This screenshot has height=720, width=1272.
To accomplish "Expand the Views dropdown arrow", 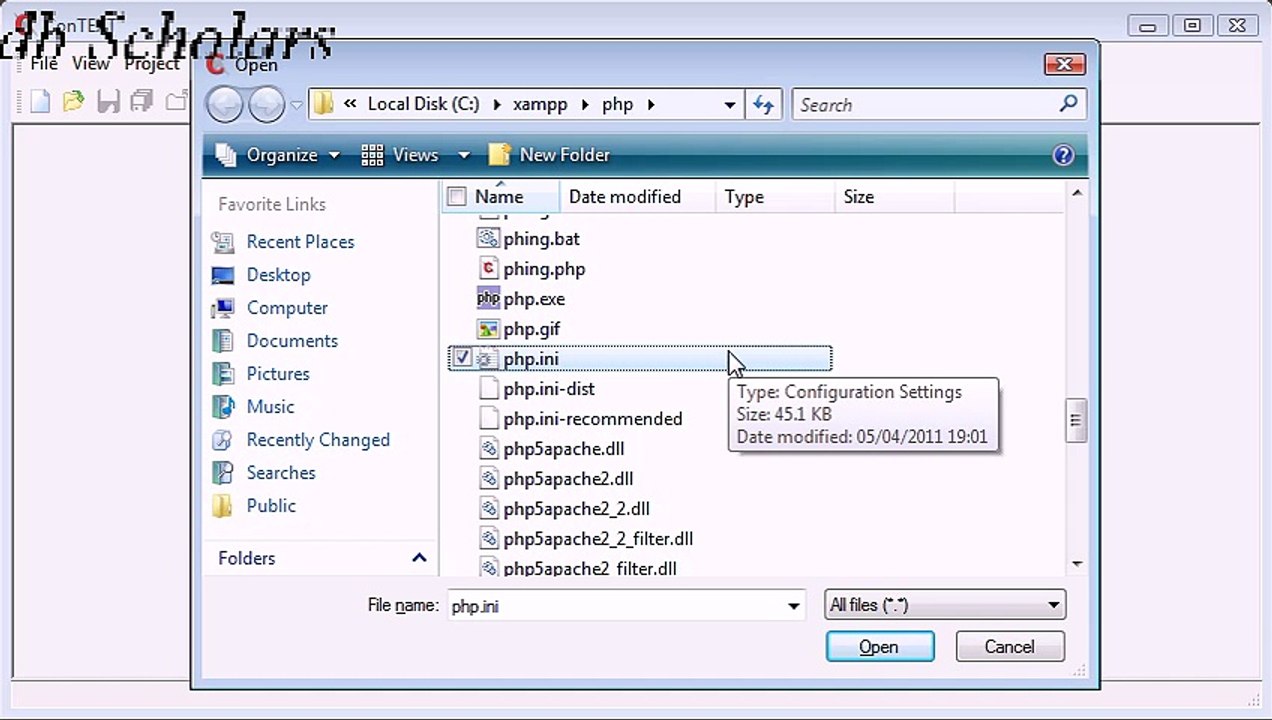I will (x=464, y=155).
